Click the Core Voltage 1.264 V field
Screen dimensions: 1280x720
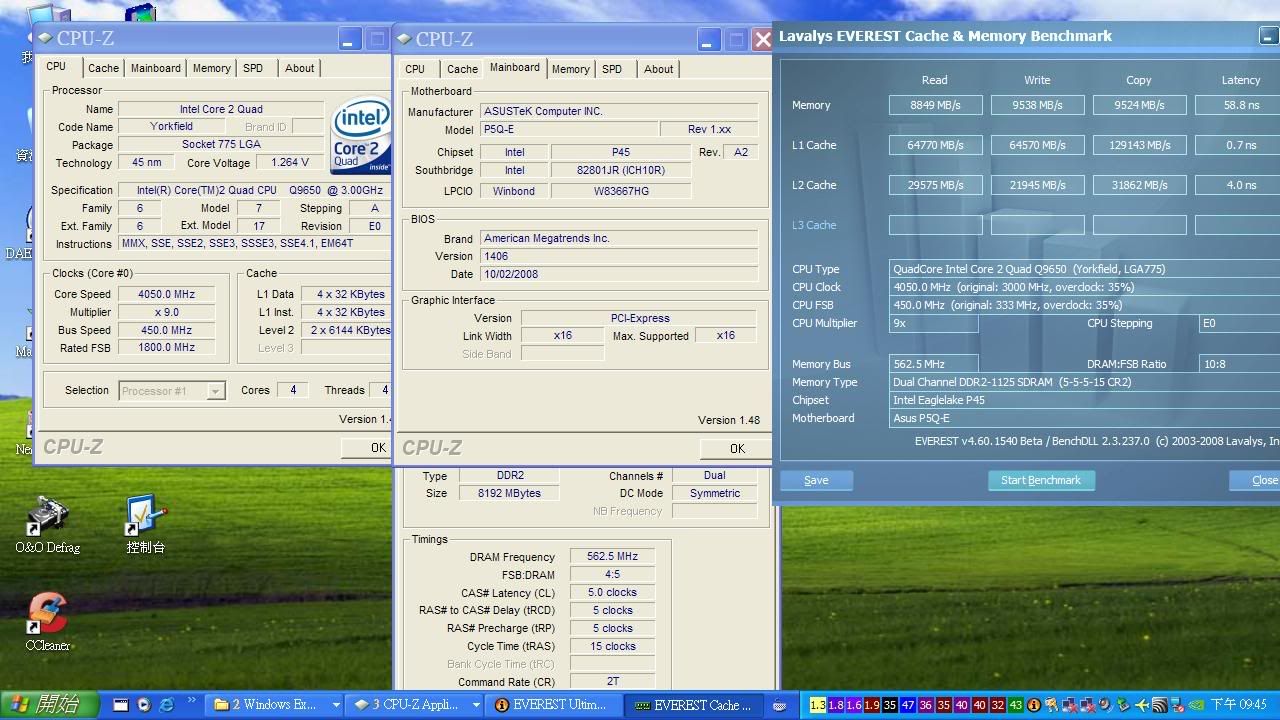pos(290,162)
